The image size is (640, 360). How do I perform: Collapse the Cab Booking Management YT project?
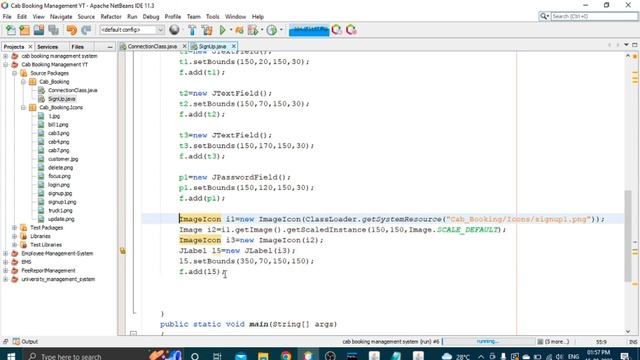[6, 64]
